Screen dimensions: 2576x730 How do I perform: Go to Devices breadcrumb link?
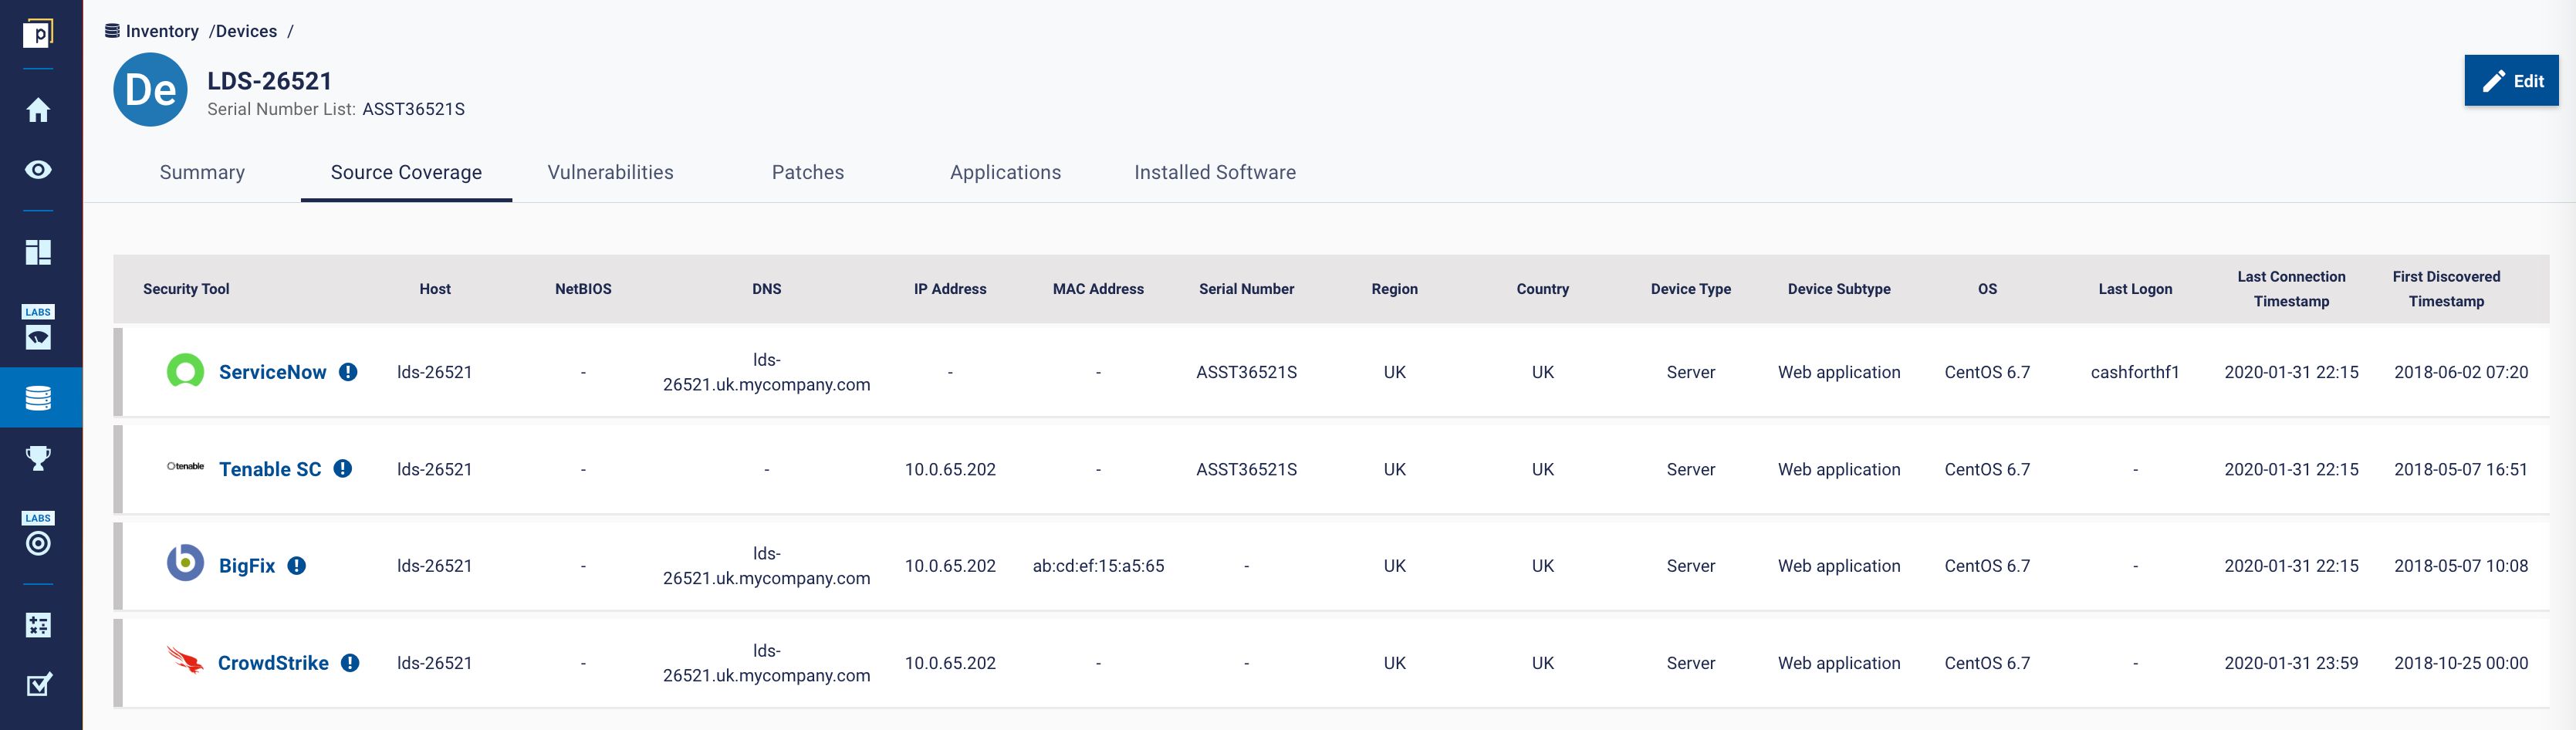(x=246, y=31)
